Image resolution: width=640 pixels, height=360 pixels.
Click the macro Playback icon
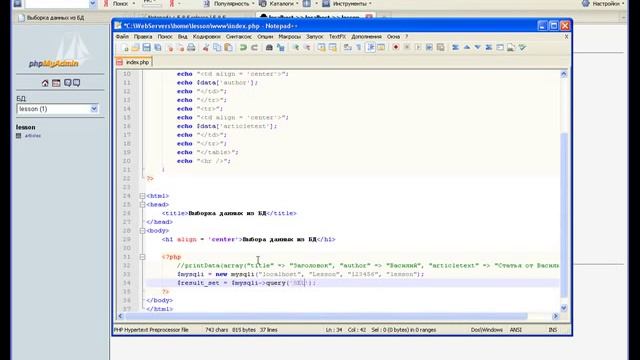click(x=418, y=48)
